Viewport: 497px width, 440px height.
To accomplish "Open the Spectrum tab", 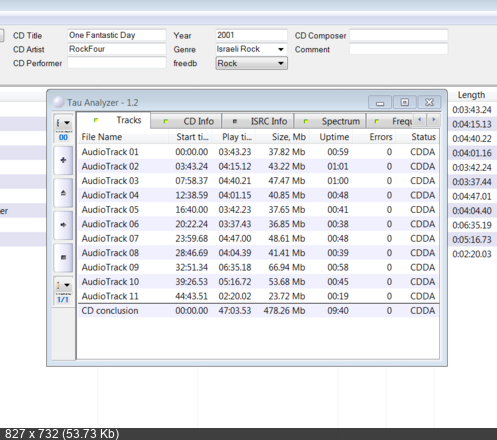I will [x=330, y=121].
